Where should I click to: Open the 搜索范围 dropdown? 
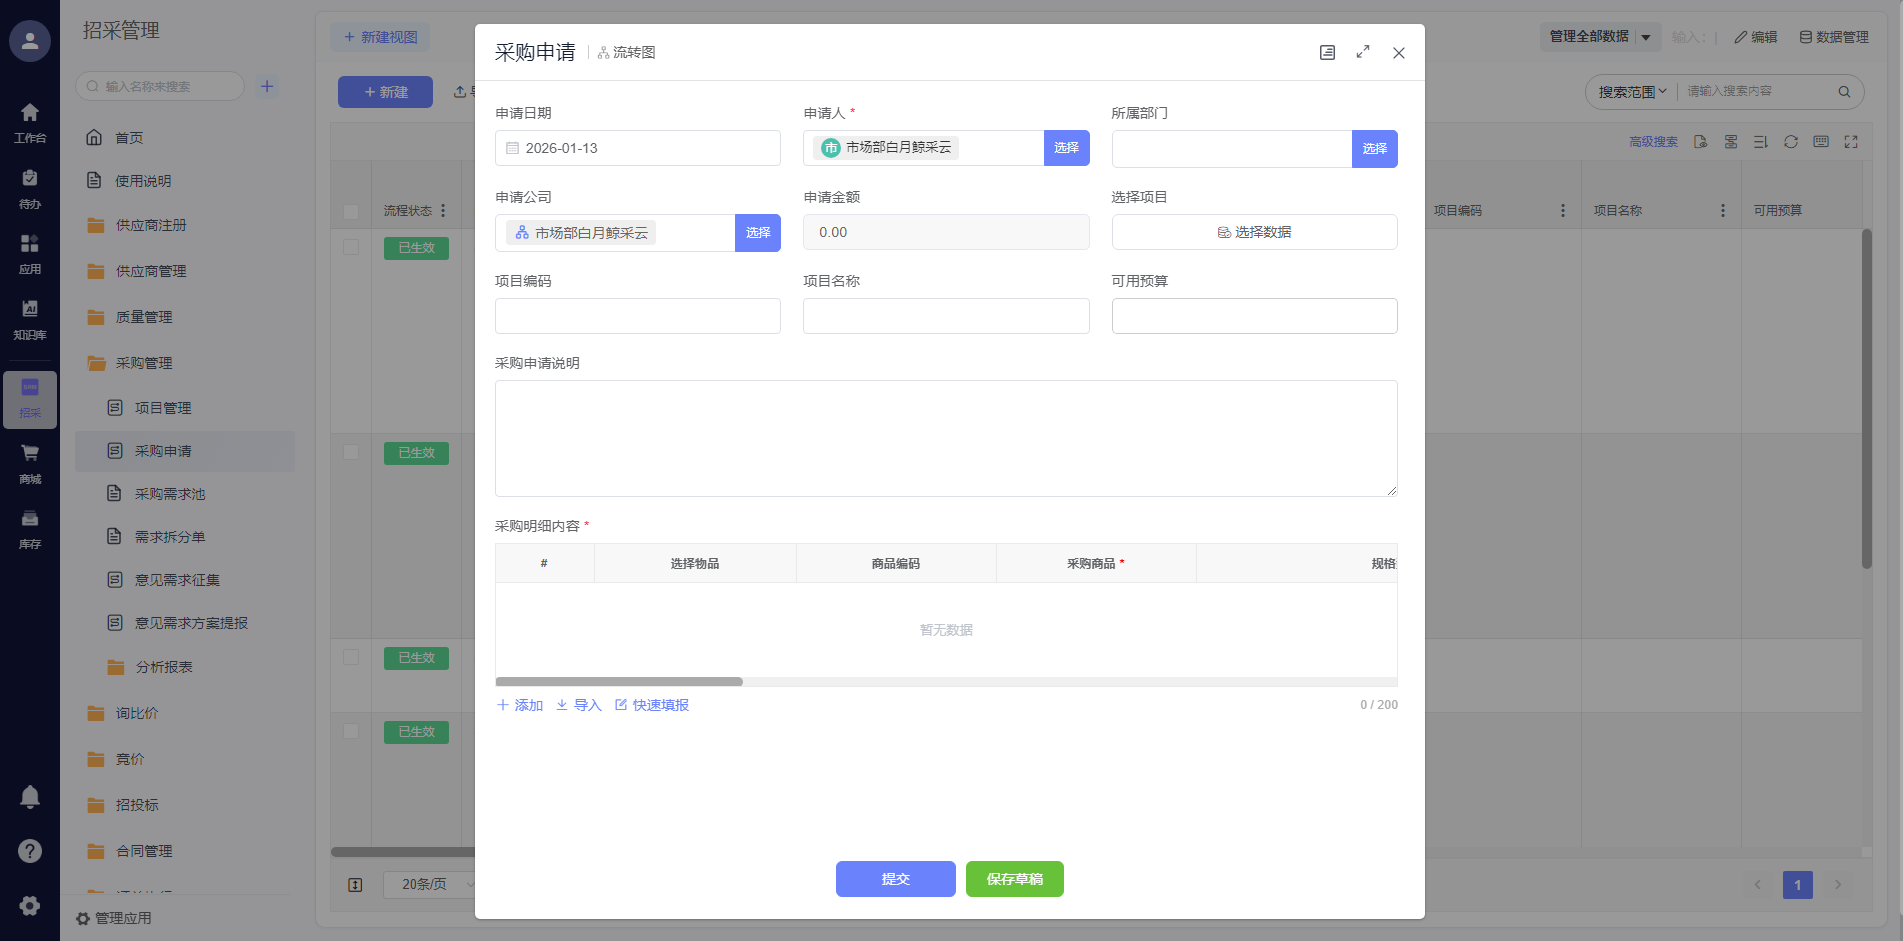pyautogui.click(x=1632, y=92)
